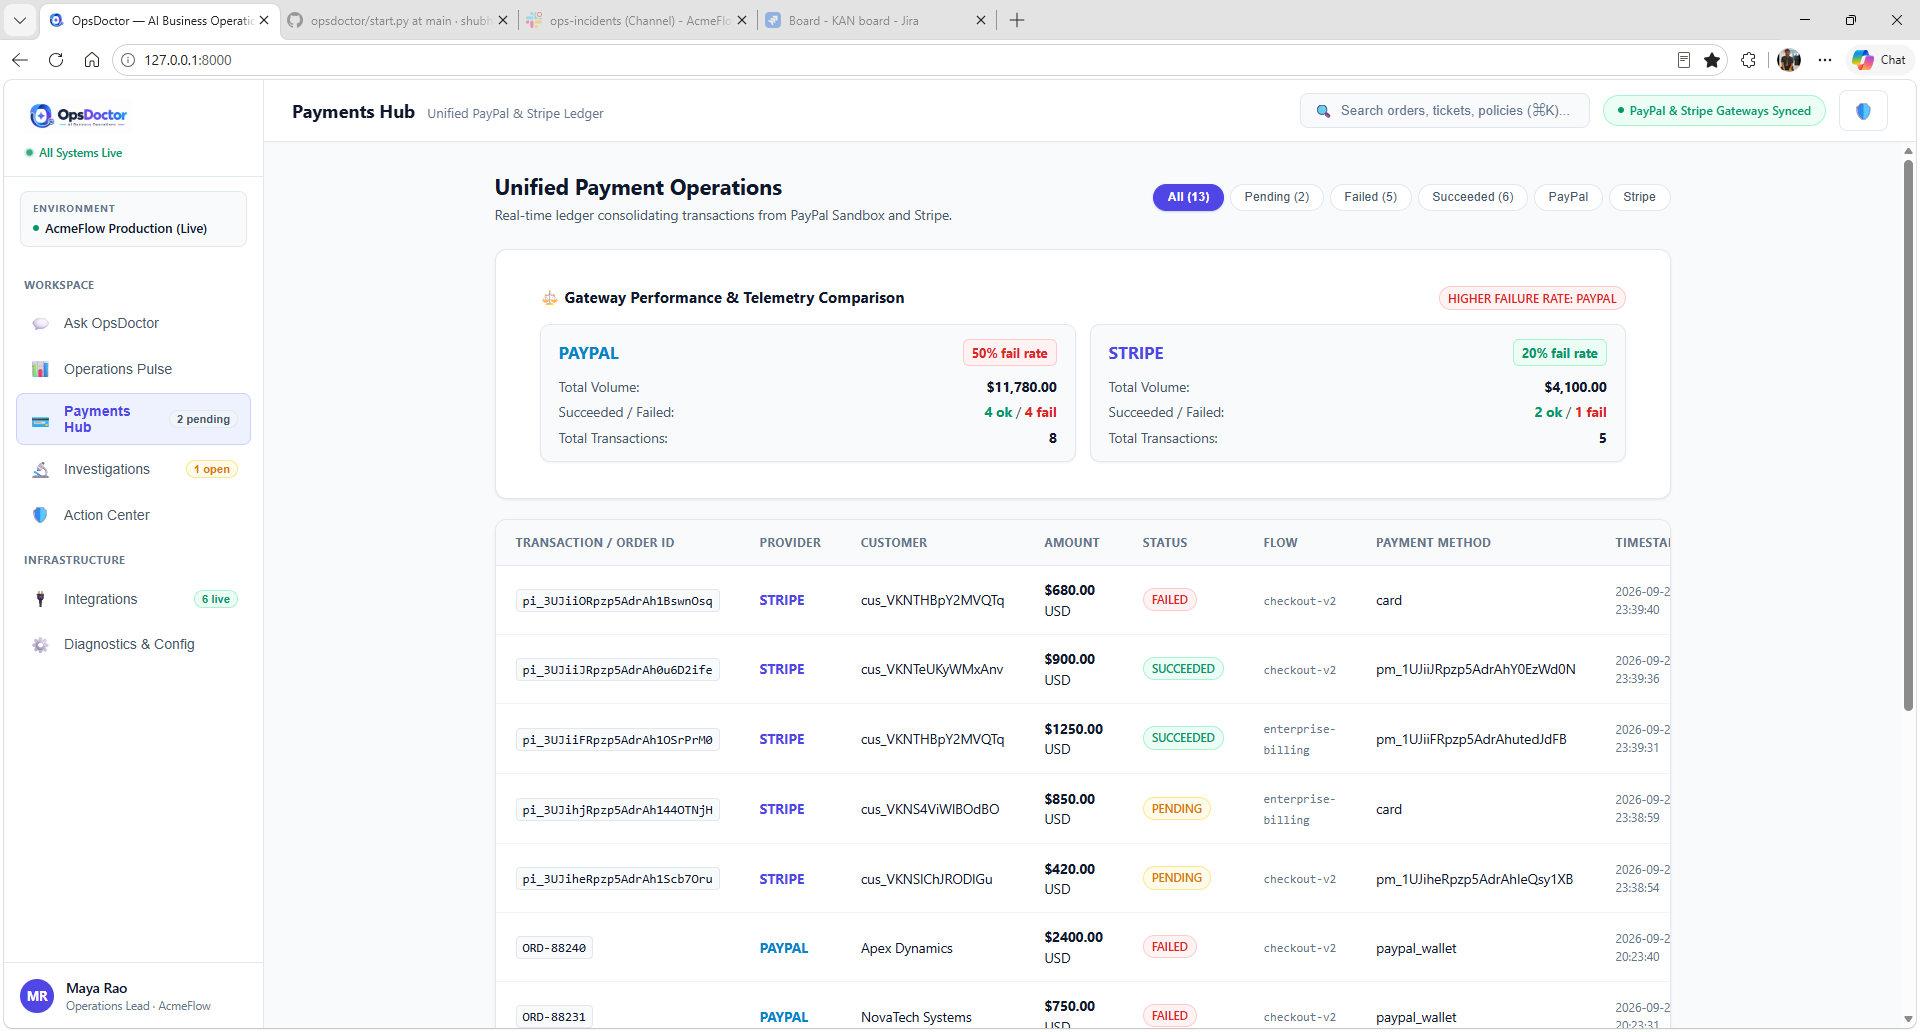The height and width of the screenshot is (1032, 1920).
Task: Open Ask OpsDoctor chat icon
Action: coord(40,323)
